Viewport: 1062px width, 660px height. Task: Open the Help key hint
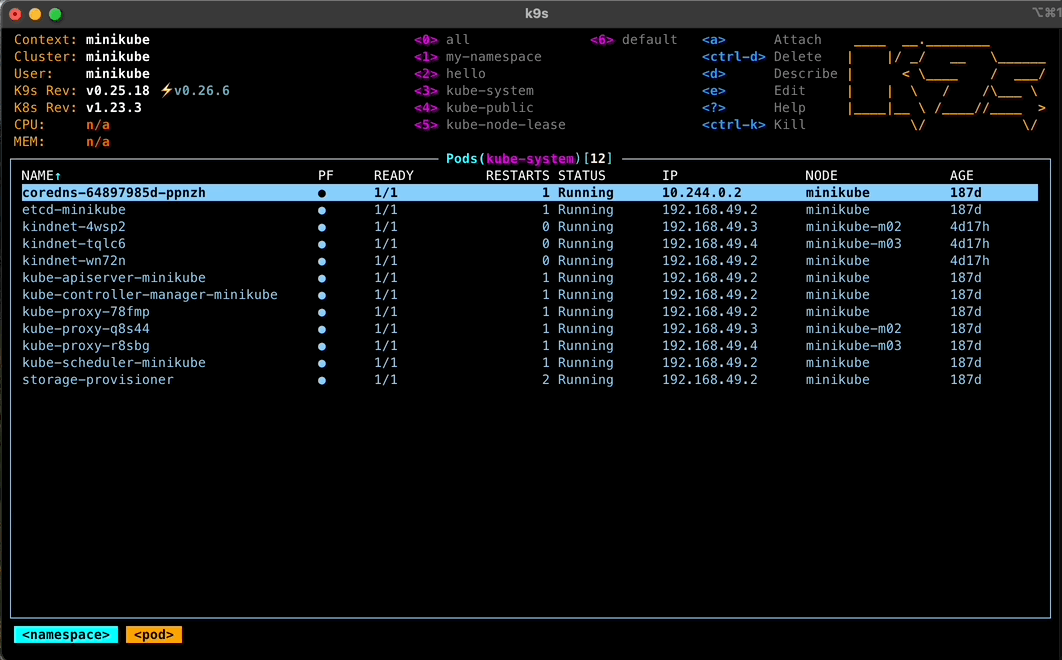[754, 107]
